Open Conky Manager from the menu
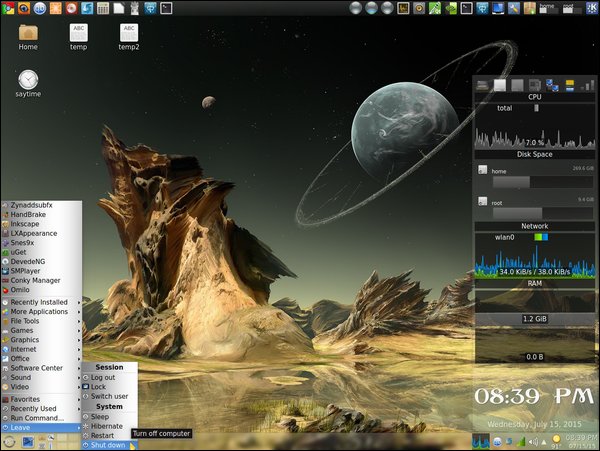The height and width of the screenshot is (451, 600). coord(41,280)
